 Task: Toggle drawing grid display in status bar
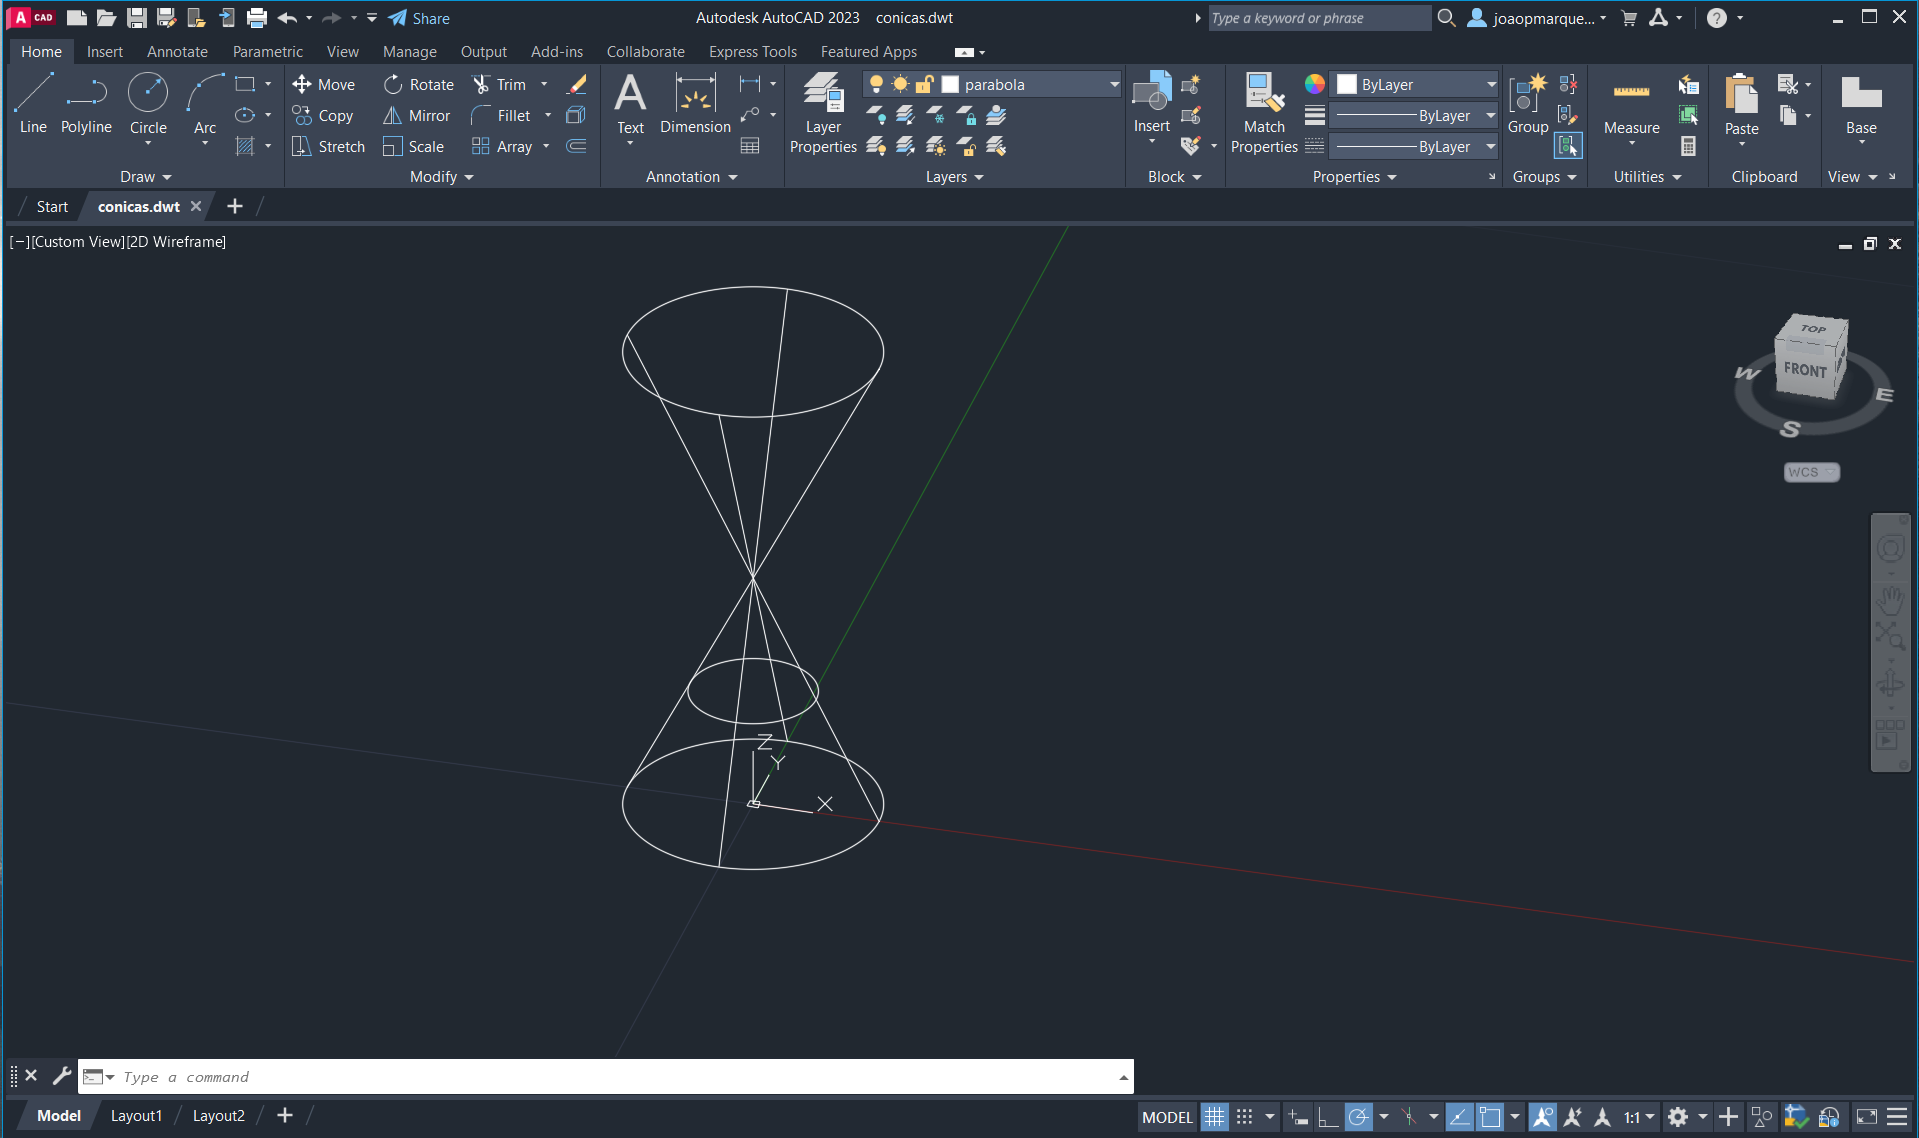(x=1214, y=1117)
